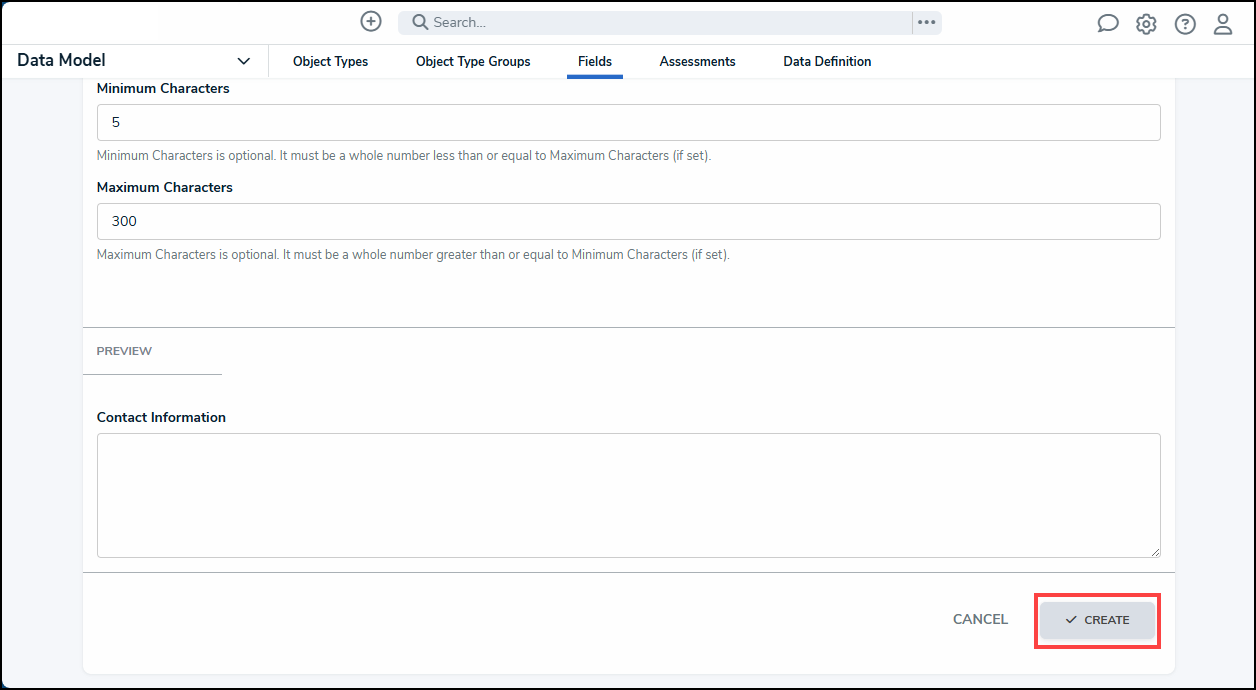
Task: Go to the Assessments tab
Action: 697,62
